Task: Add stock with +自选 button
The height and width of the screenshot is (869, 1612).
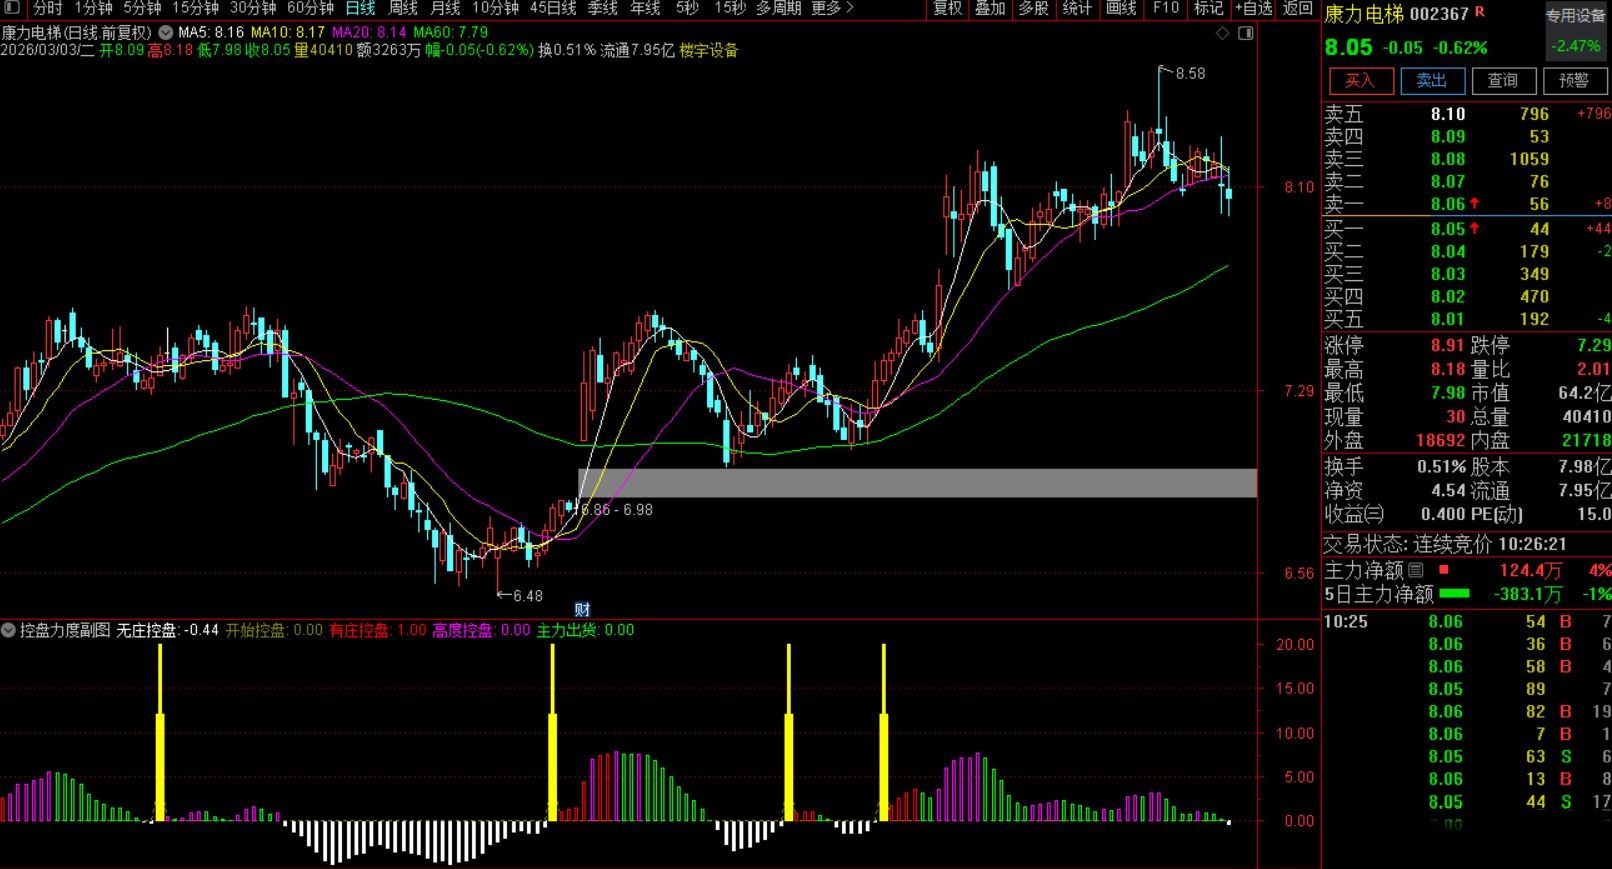Action: [x=1253, y=8]
